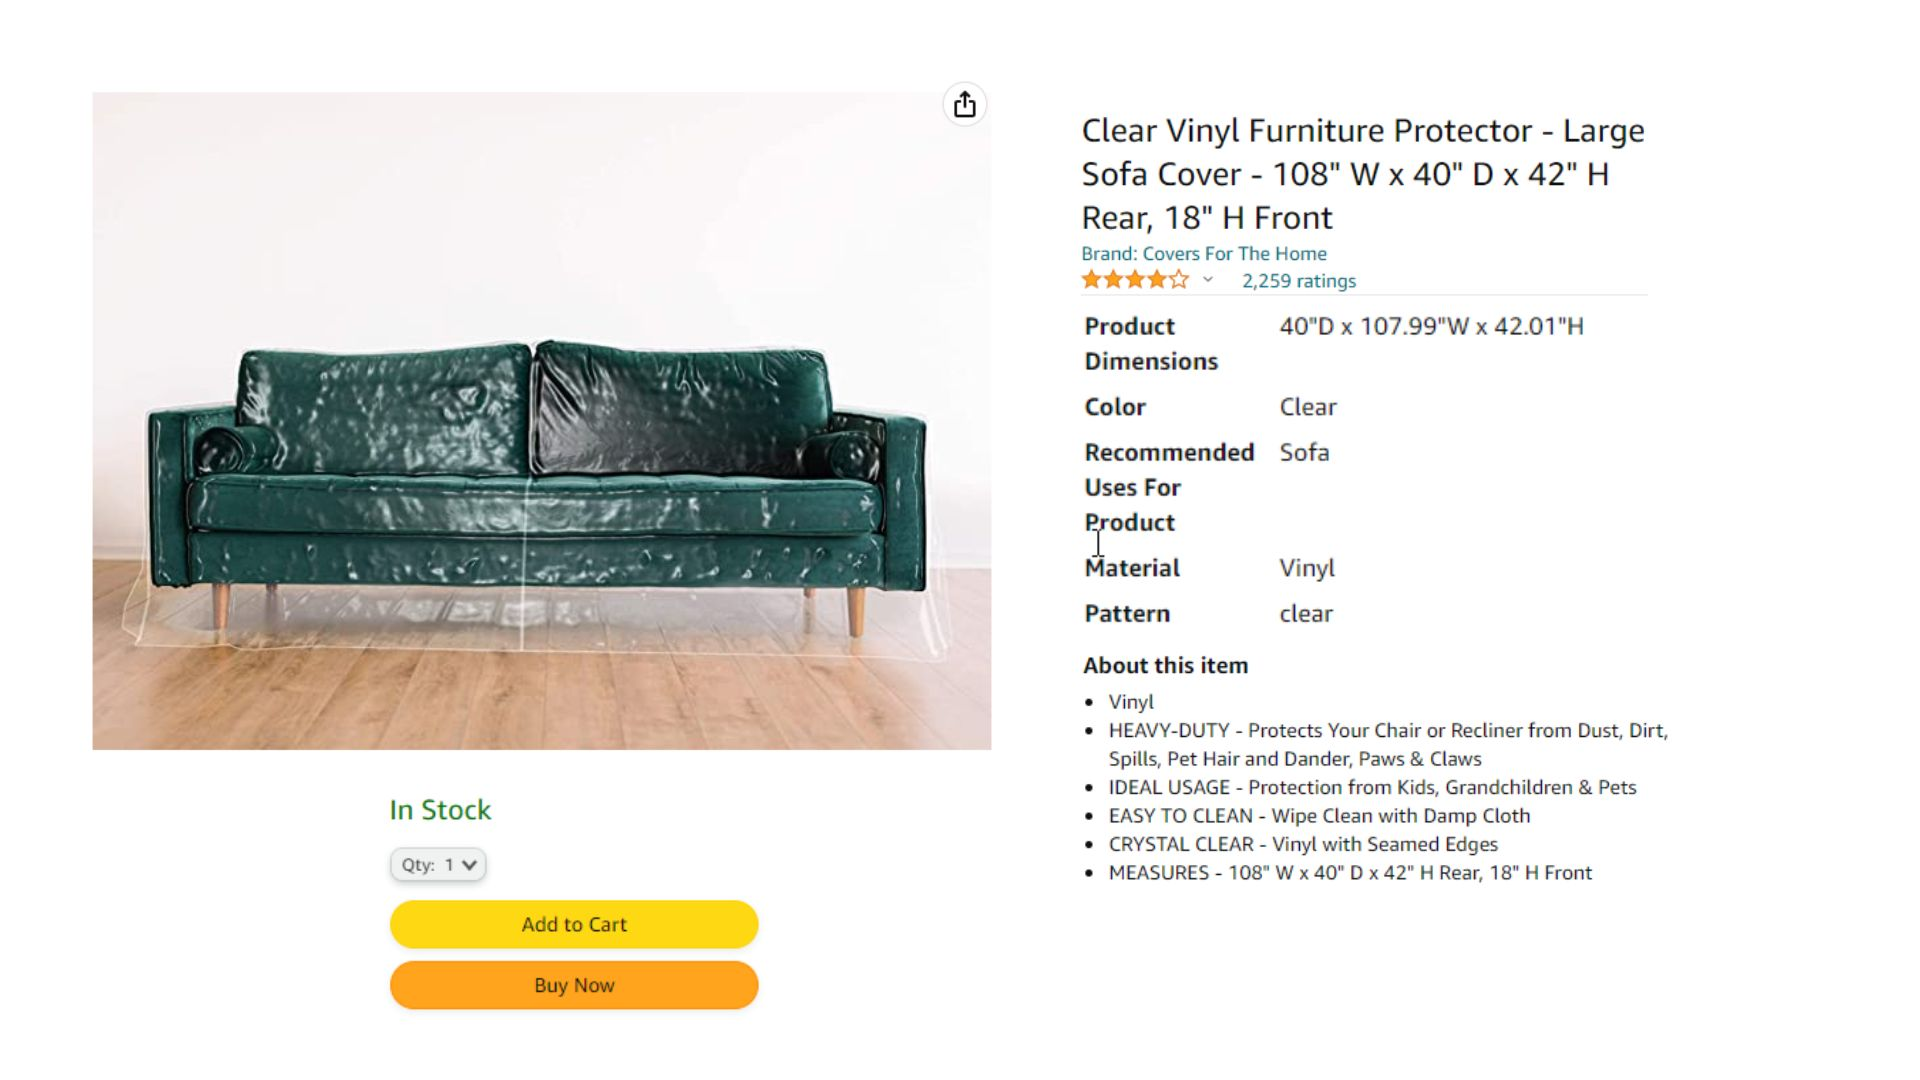Open the green sofa product image

coord(541,421)
